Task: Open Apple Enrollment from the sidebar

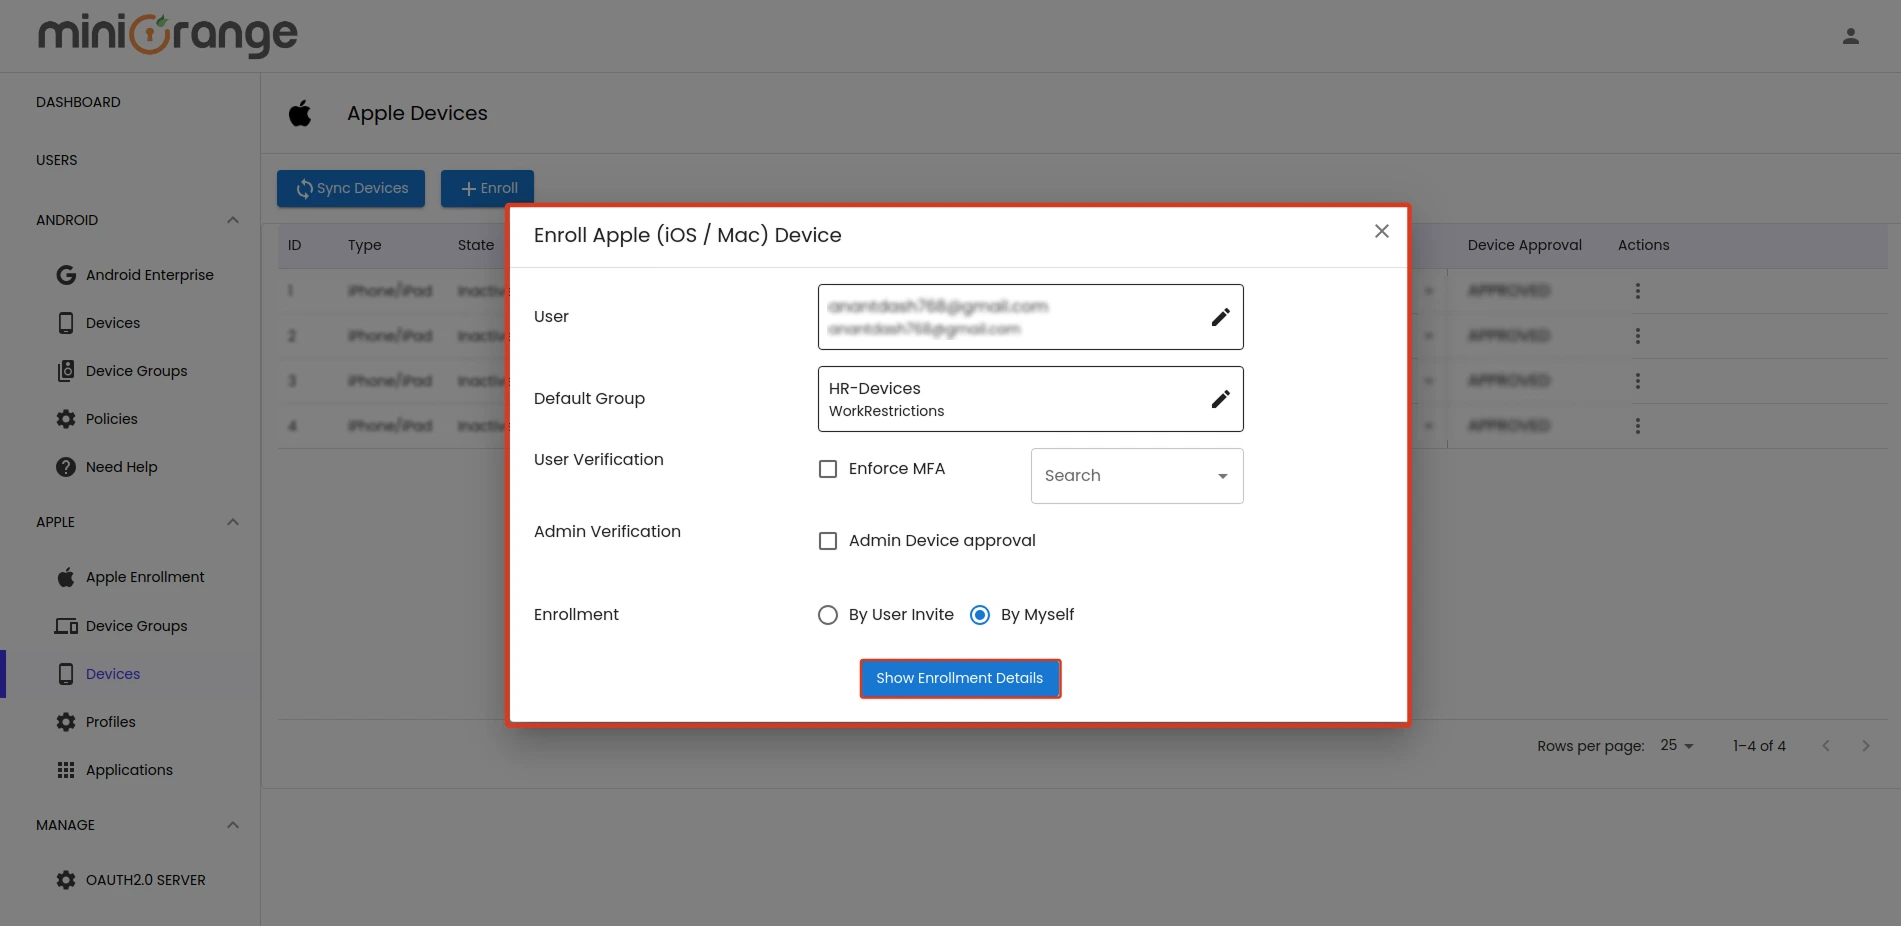Action: [144, 577]
